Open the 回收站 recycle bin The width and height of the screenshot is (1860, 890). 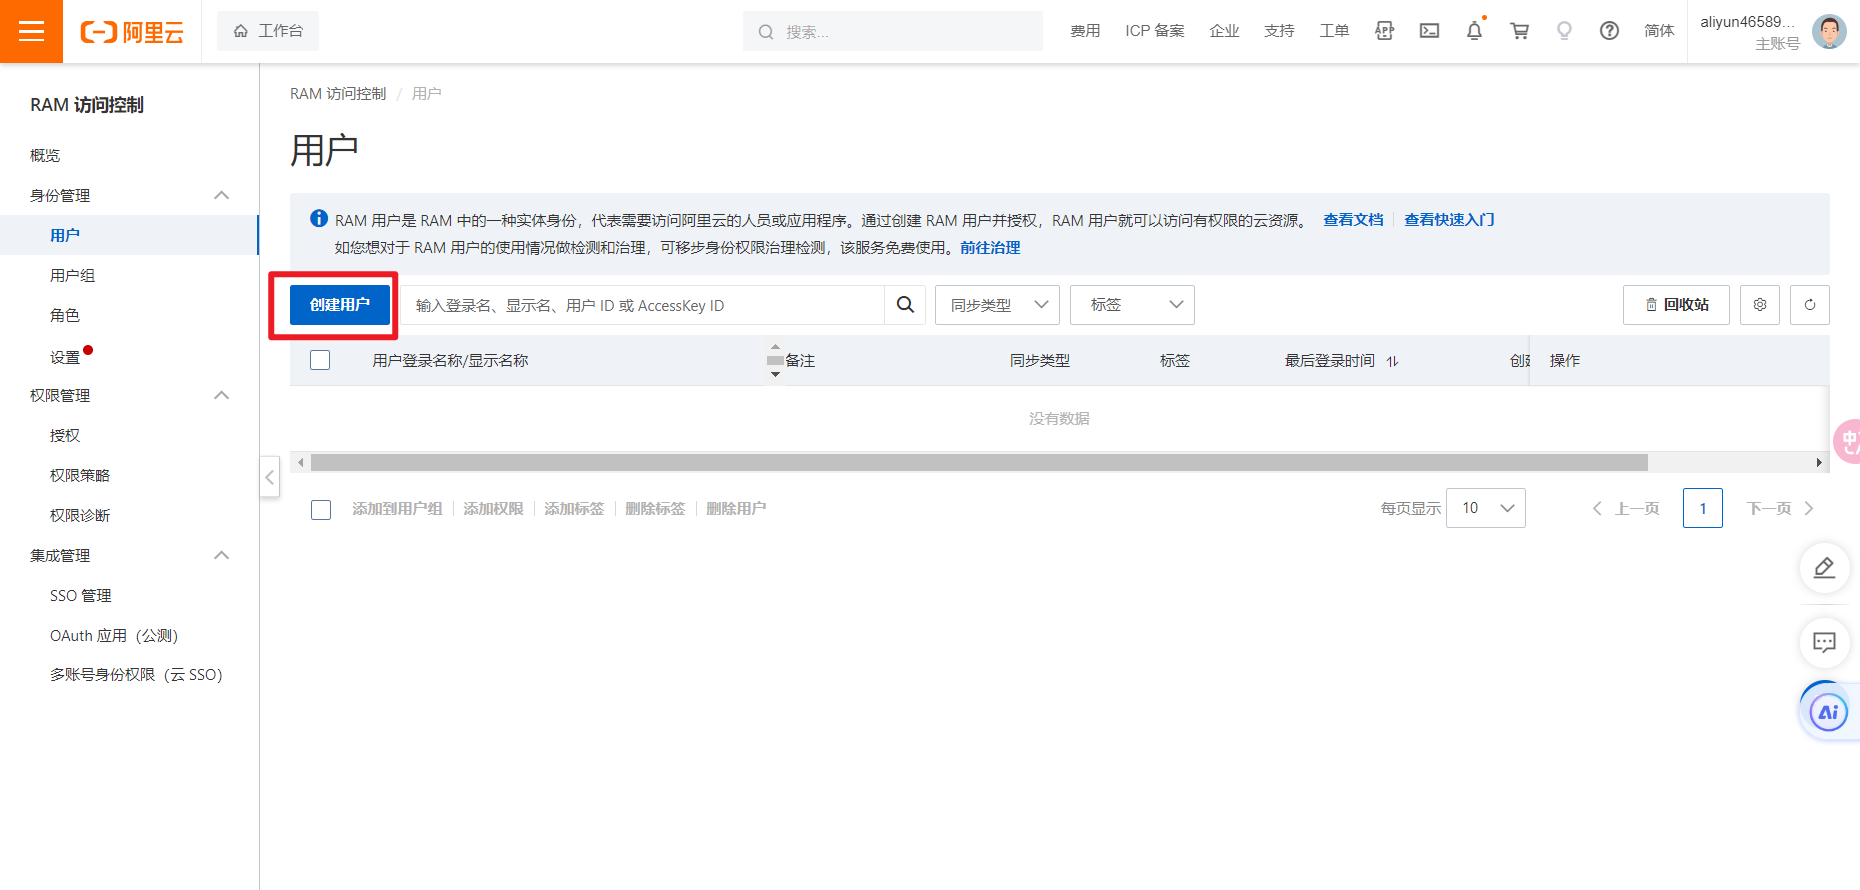pos(1676,305)
